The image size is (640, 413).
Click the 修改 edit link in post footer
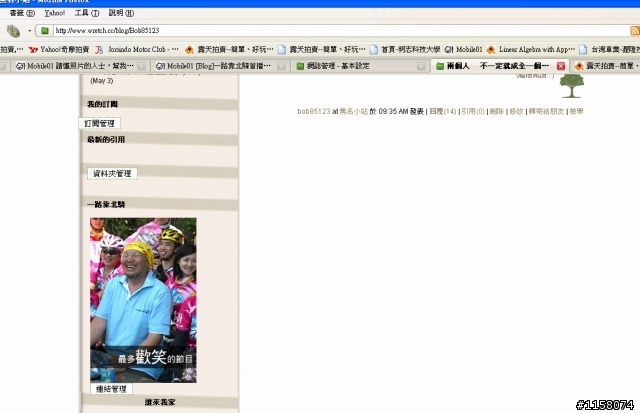point(516,111)
